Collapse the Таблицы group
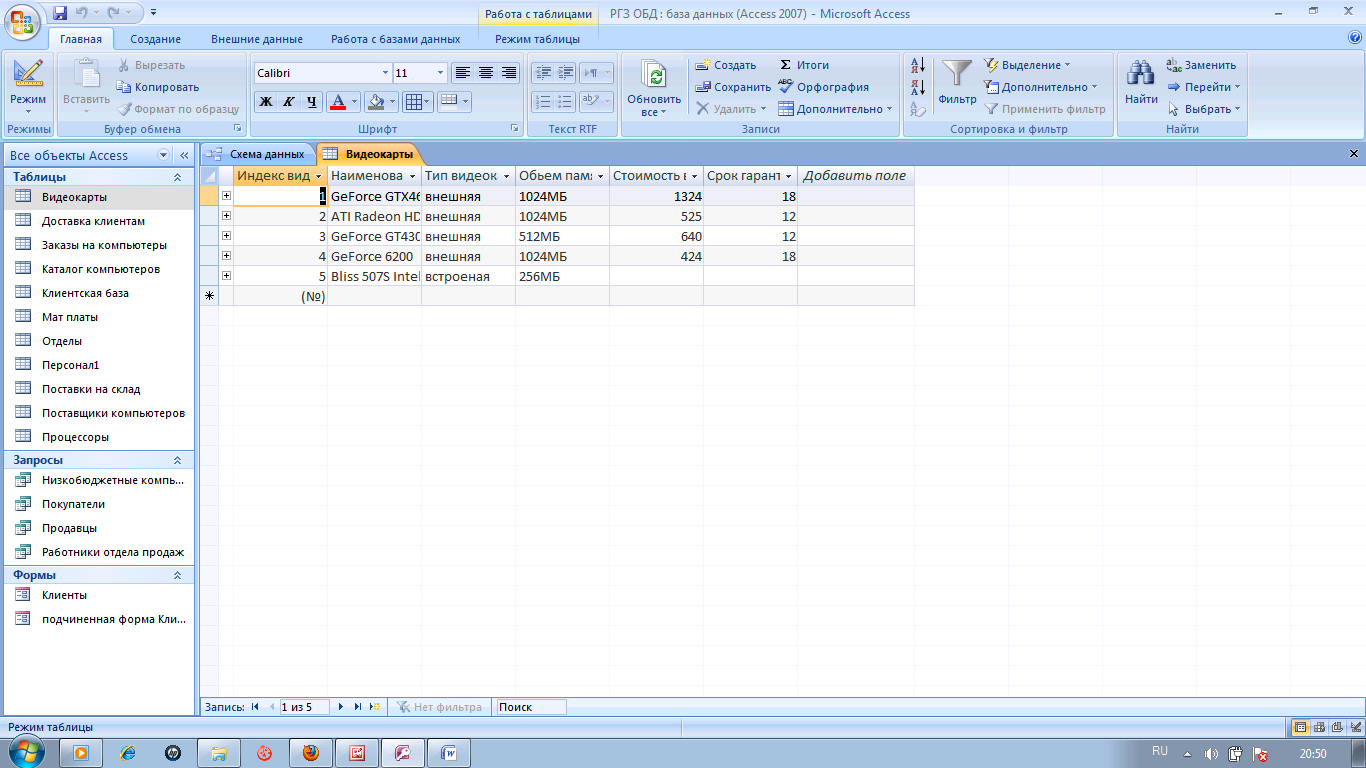1366x768 pixels. tap(177, 177)
